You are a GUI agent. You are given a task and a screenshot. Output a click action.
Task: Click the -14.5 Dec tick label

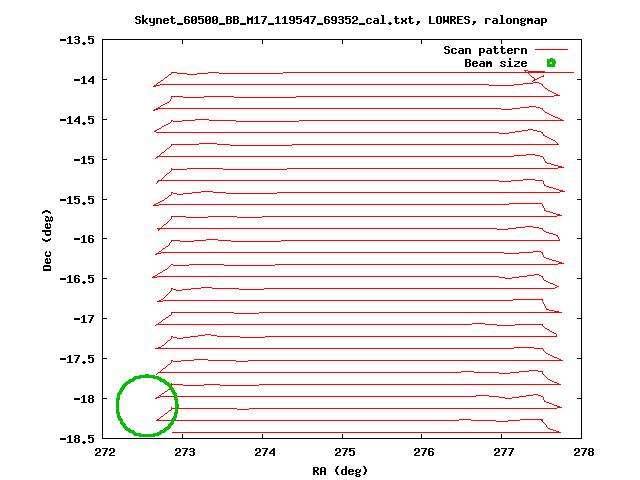[x=77, y=120]
